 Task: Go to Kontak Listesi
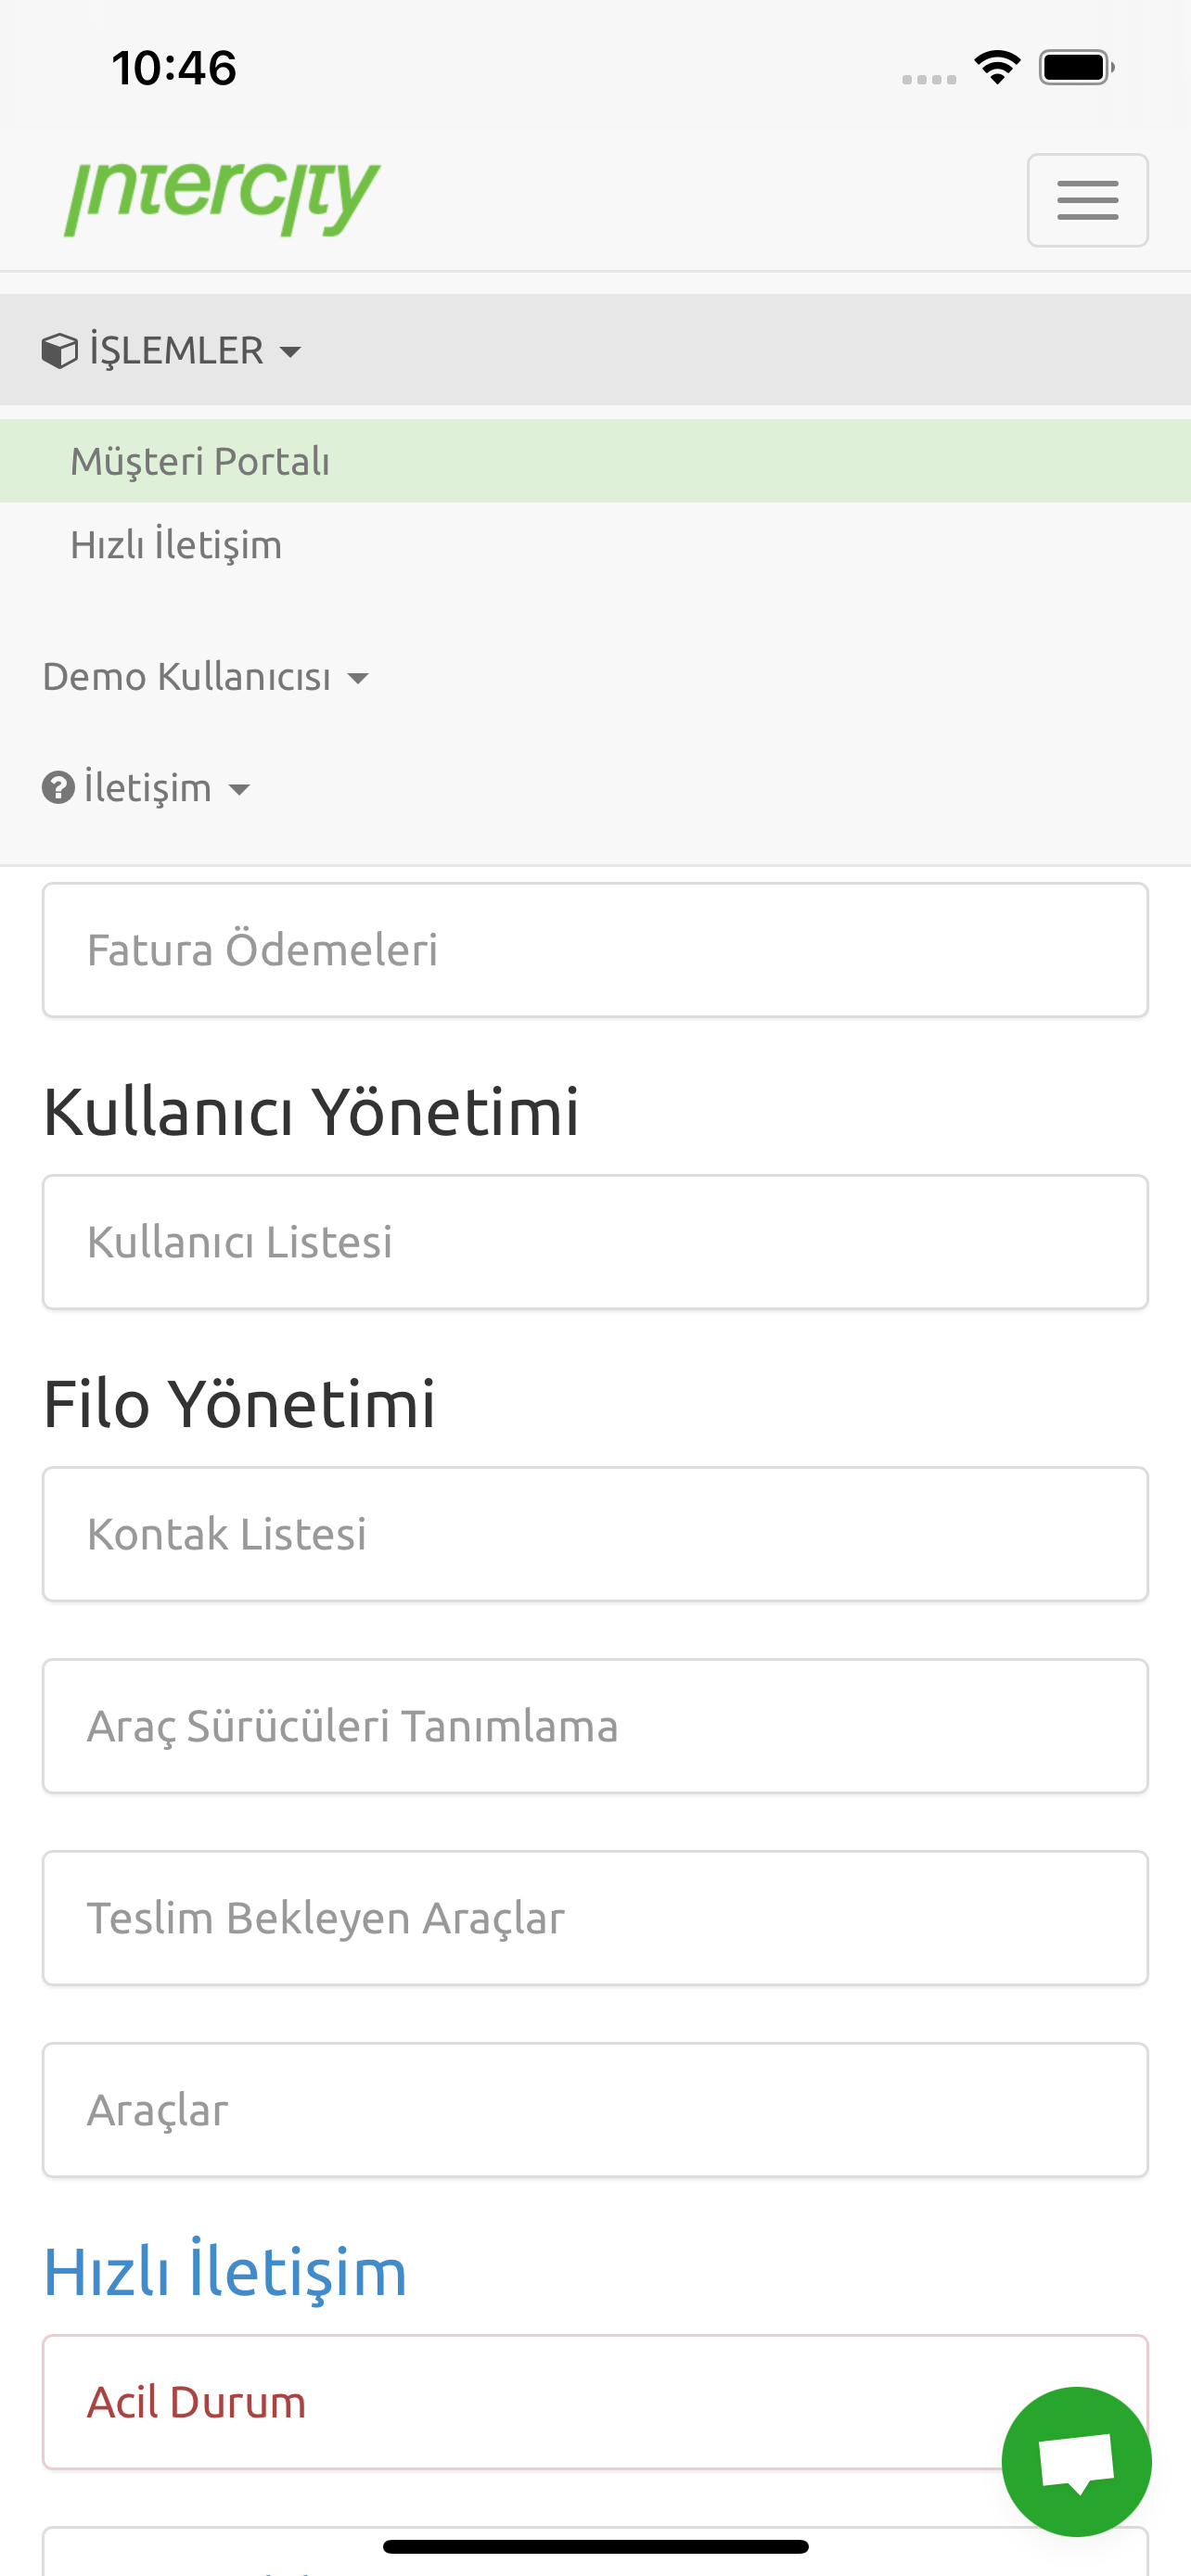[x=595, y=1534]
